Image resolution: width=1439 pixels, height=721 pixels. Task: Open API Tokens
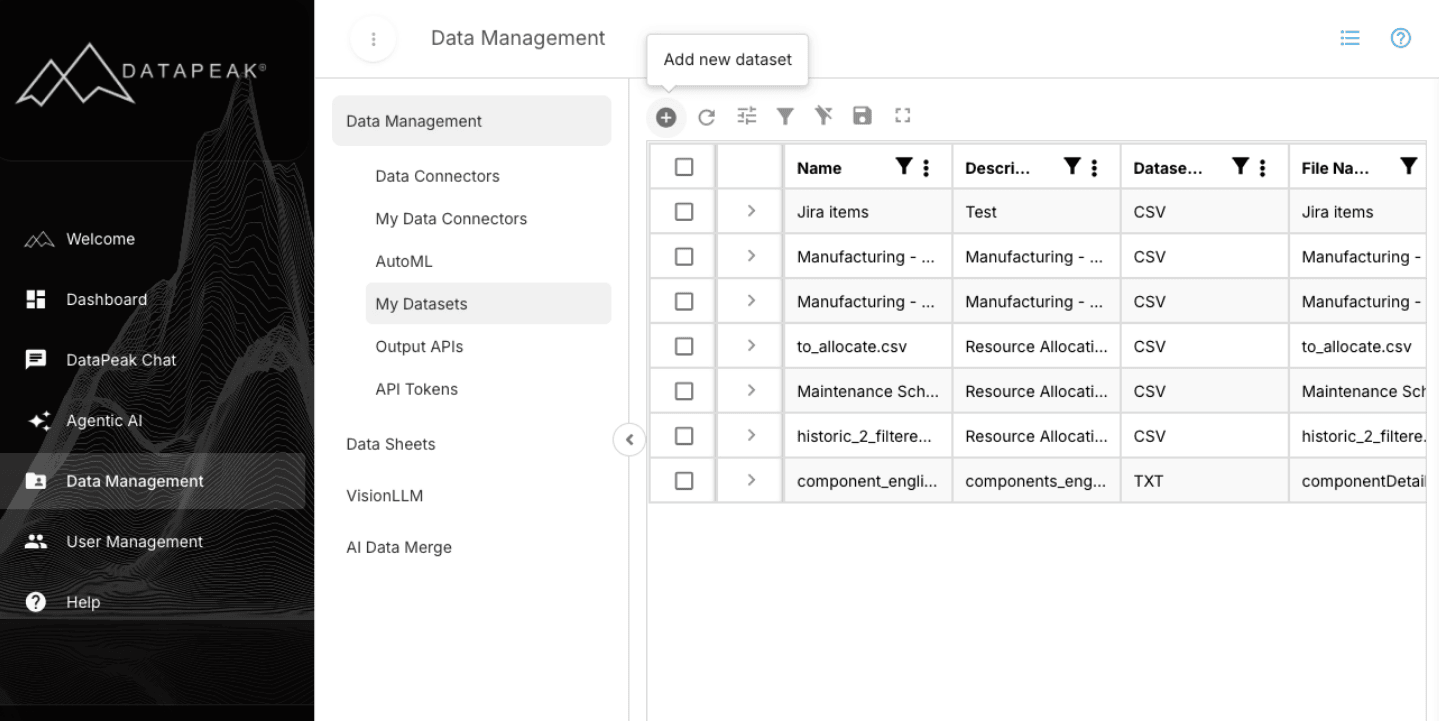click(x=488, y=389)
